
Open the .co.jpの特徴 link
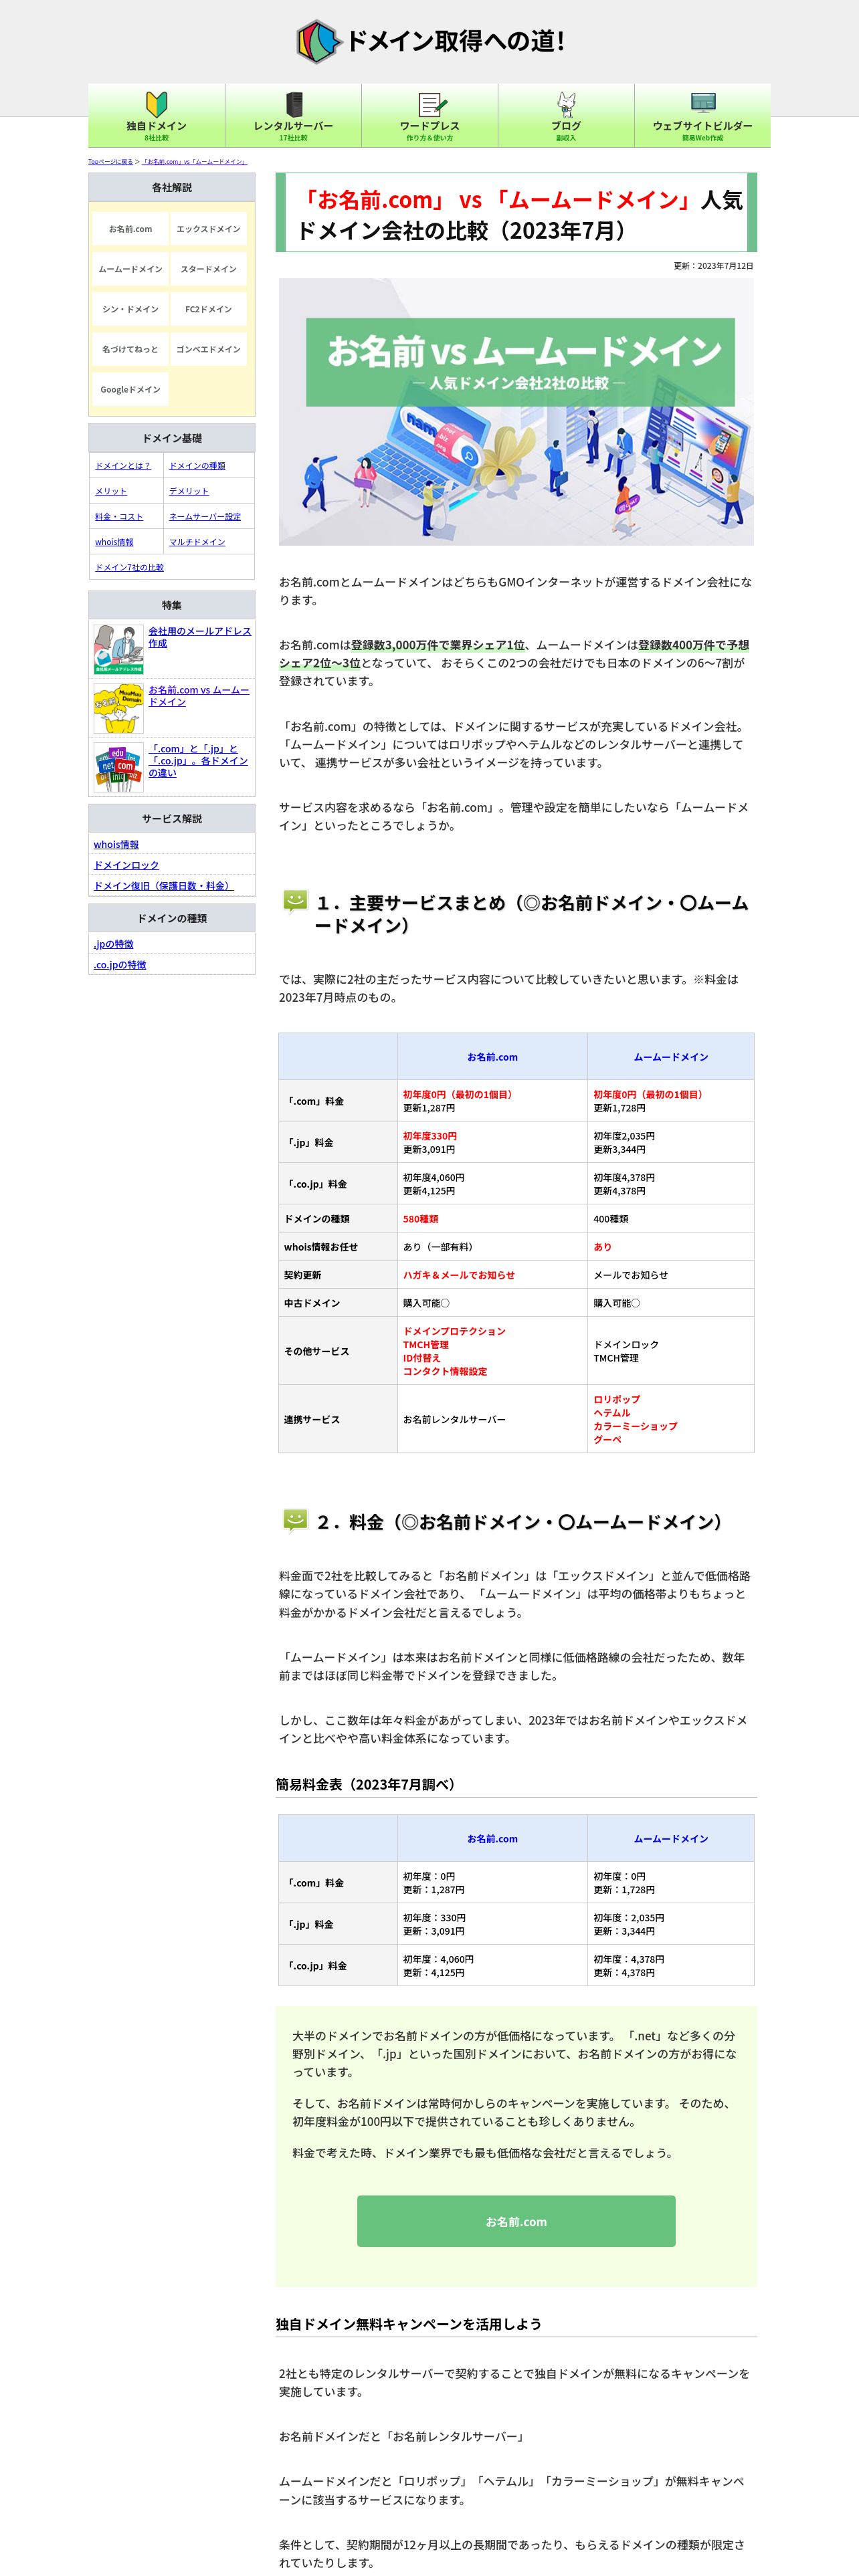coord(120,965)
